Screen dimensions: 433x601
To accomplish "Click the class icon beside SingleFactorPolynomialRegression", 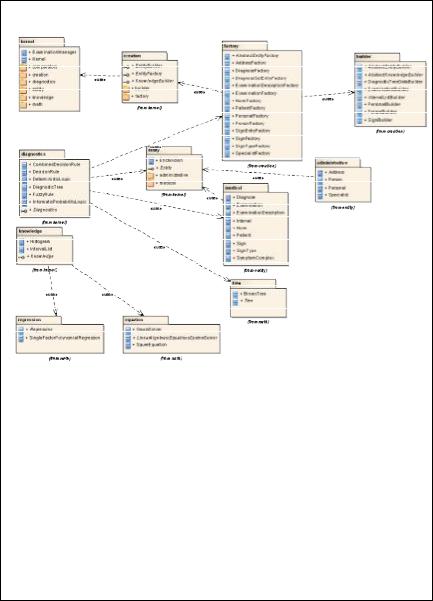I will [21, 338].
